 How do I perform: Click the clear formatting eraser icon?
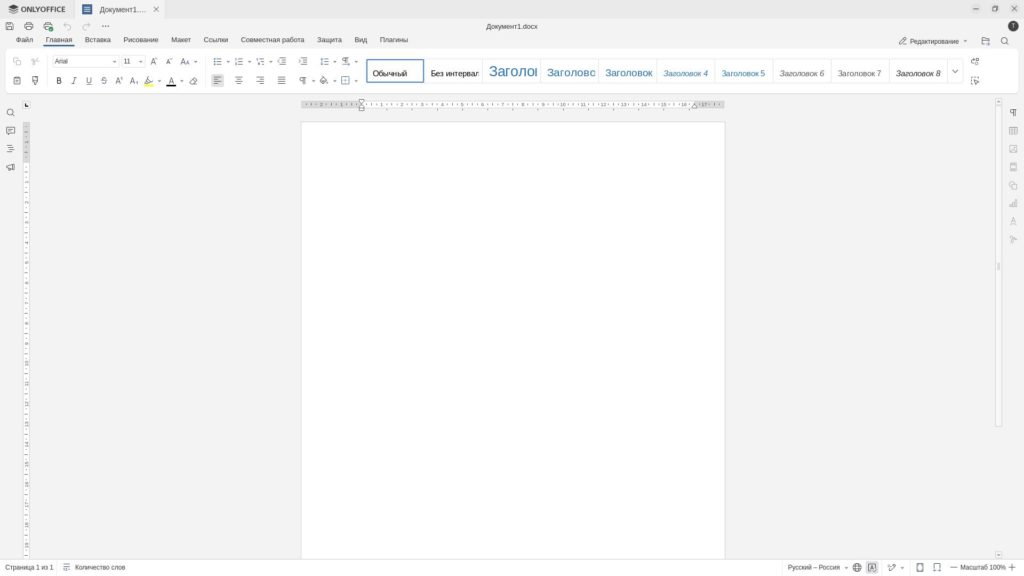pos(194,81)
